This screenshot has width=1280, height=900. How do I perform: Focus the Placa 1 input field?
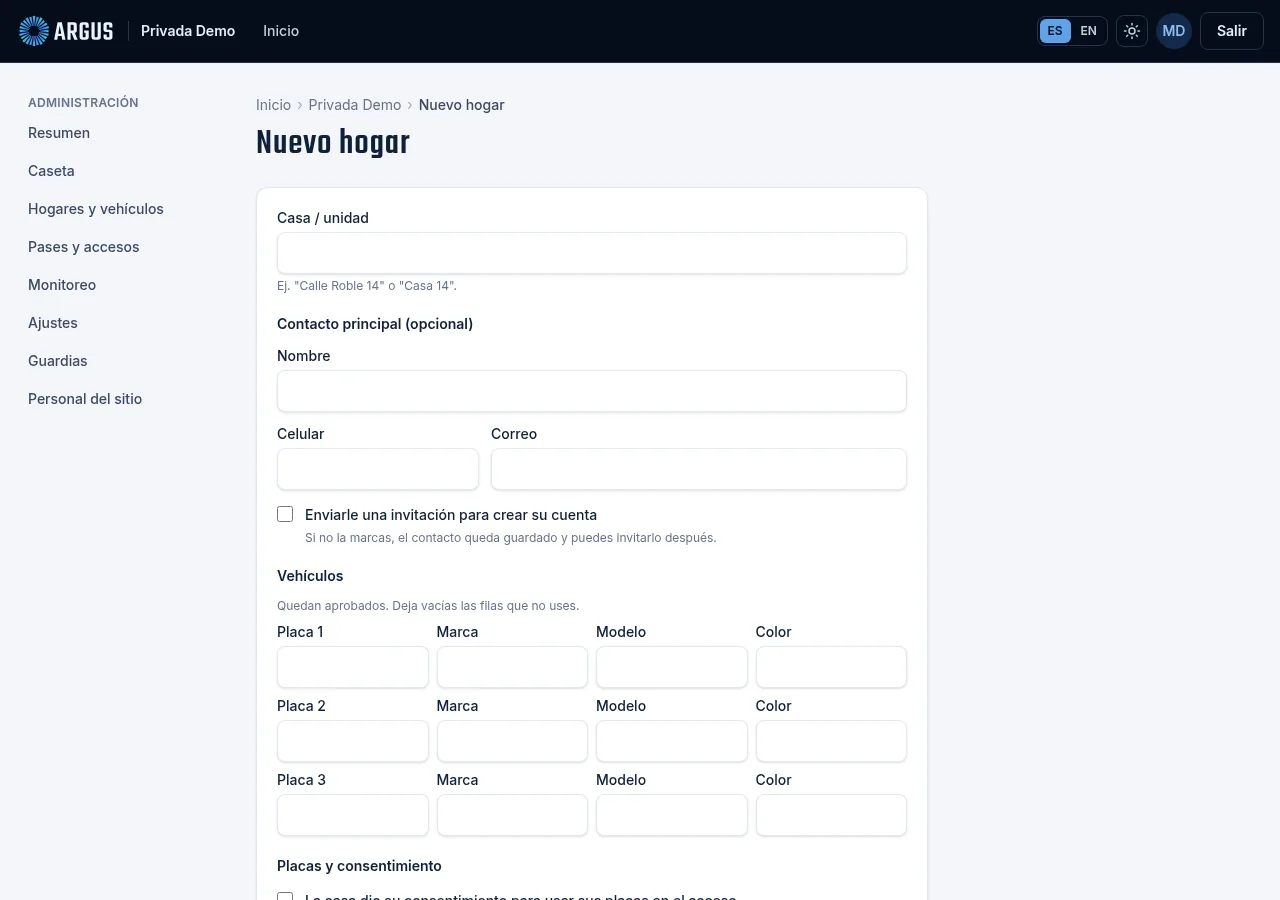tap(353, 667)
